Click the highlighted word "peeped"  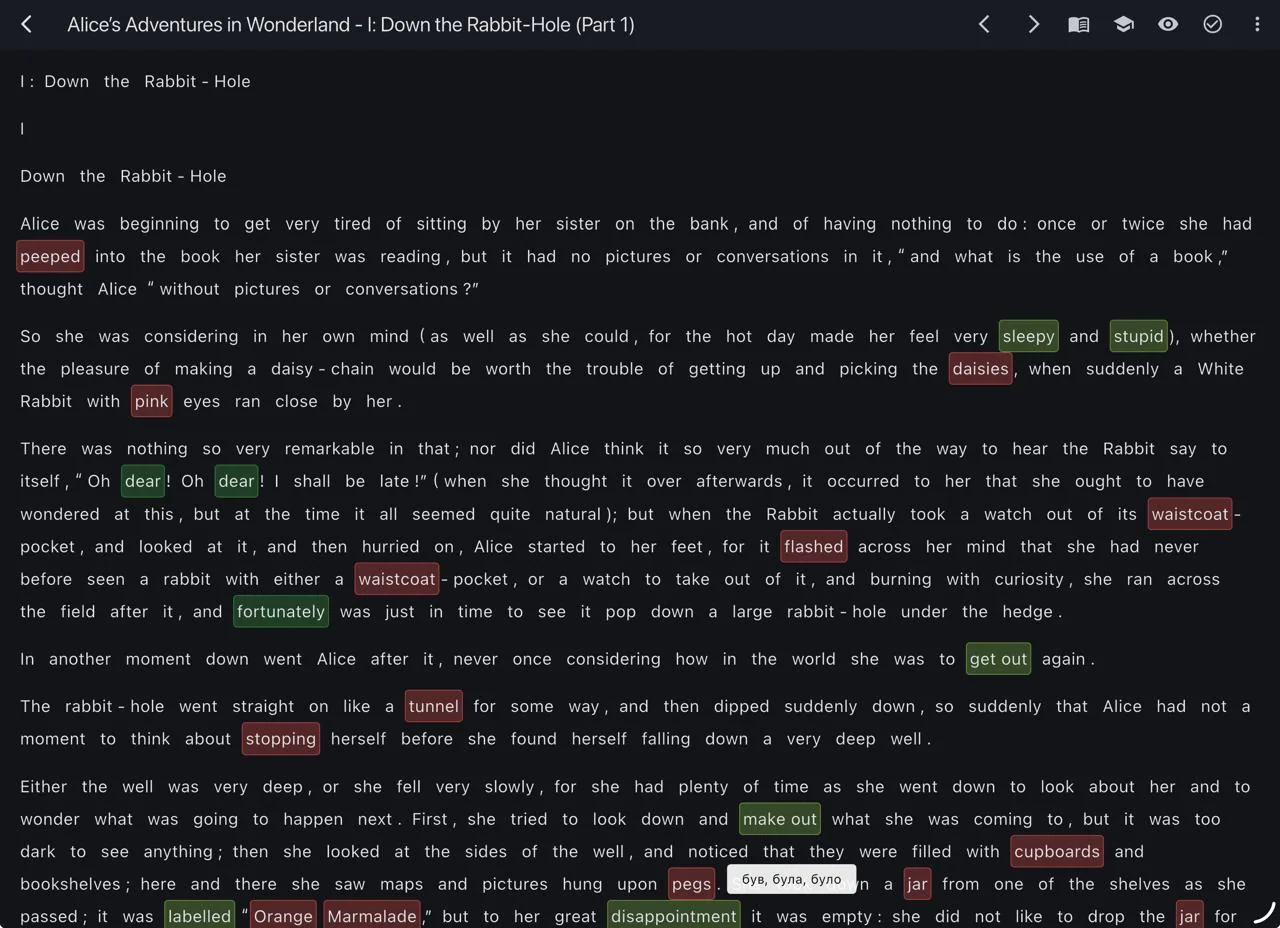coord(50,256)
